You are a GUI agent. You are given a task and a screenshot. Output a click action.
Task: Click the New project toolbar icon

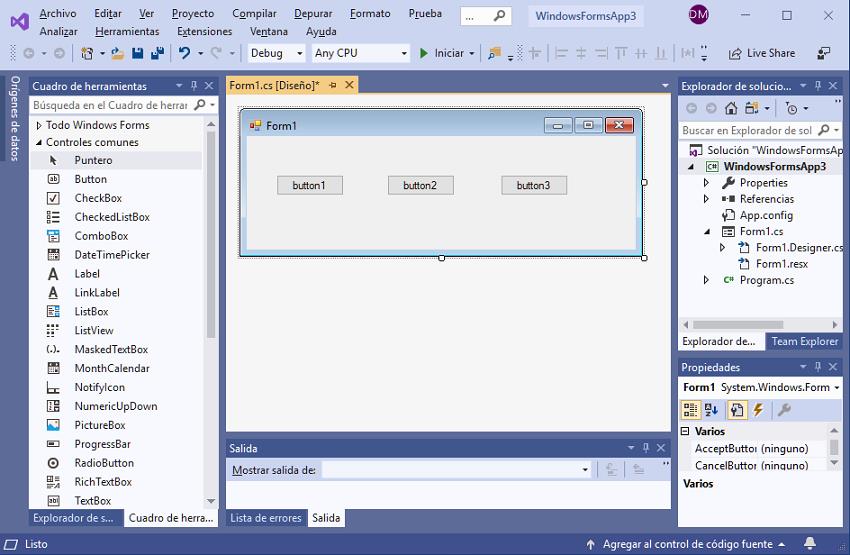(x=87, y=53)
